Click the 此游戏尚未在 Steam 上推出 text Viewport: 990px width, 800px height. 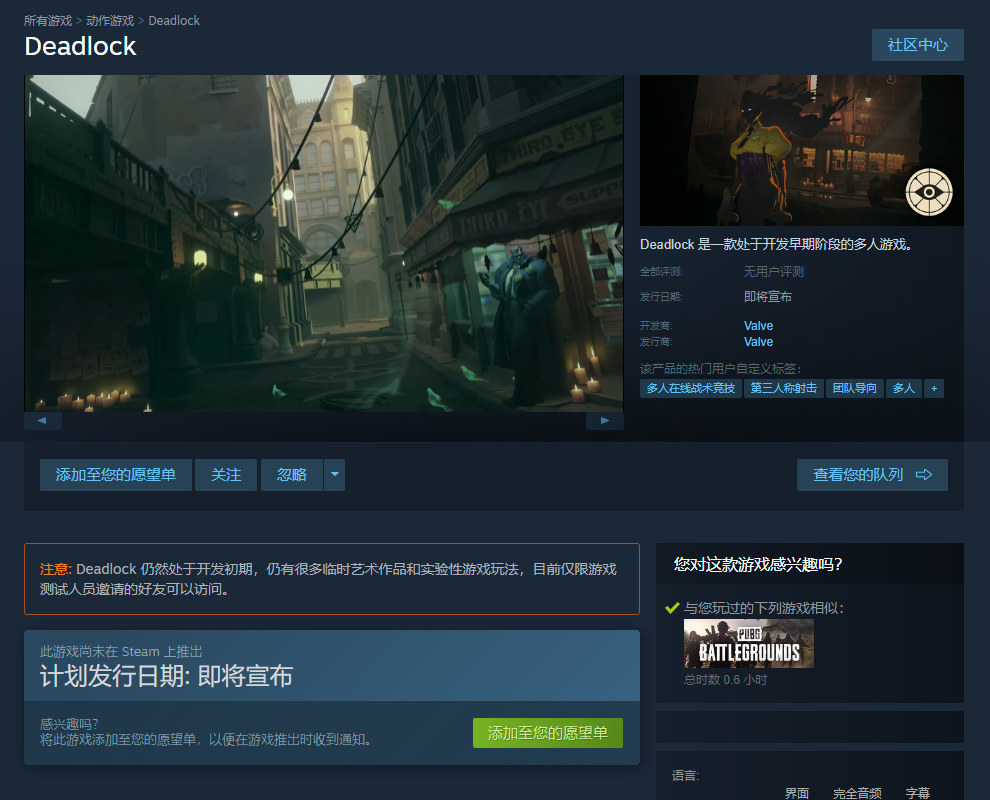pyautogui.click(x=121, y=652)
